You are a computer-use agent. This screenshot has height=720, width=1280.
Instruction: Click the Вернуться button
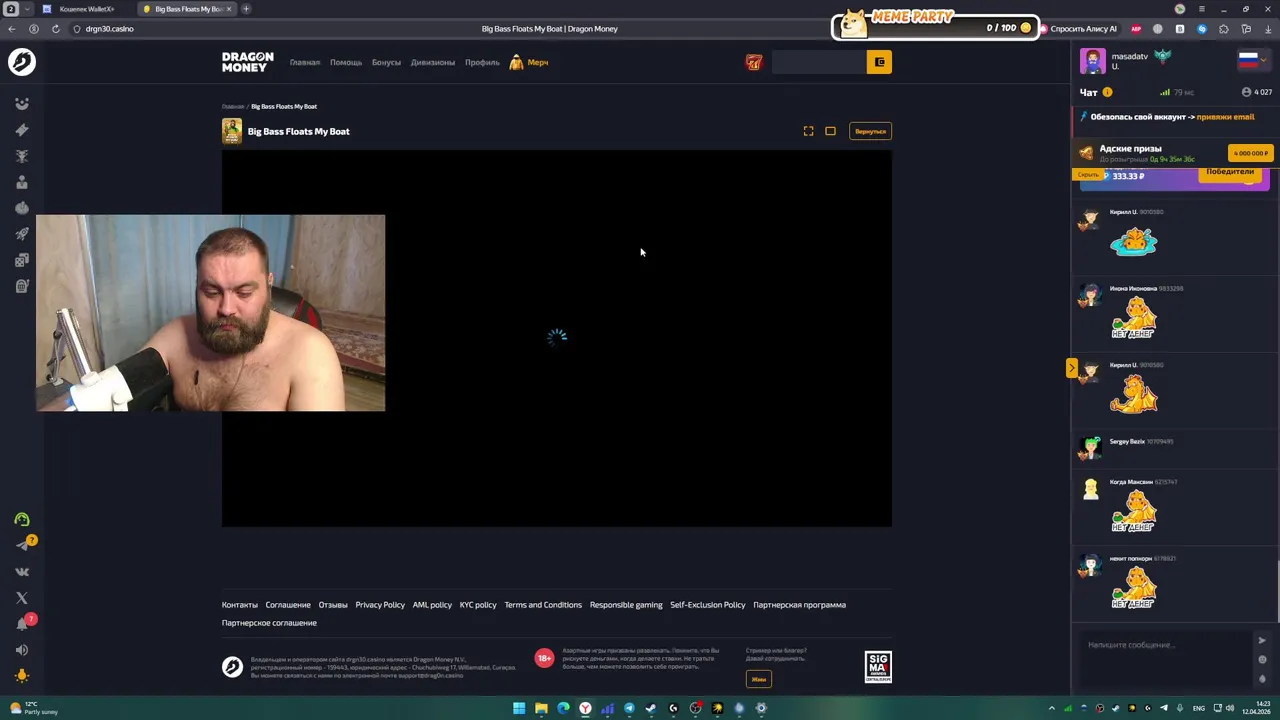870,131
